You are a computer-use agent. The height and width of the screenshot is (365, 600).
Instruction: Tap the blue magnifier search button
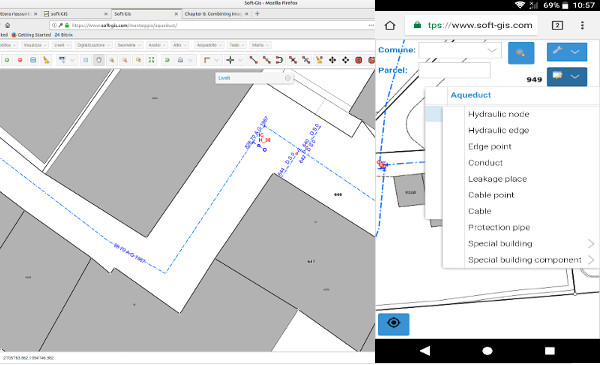521,53
